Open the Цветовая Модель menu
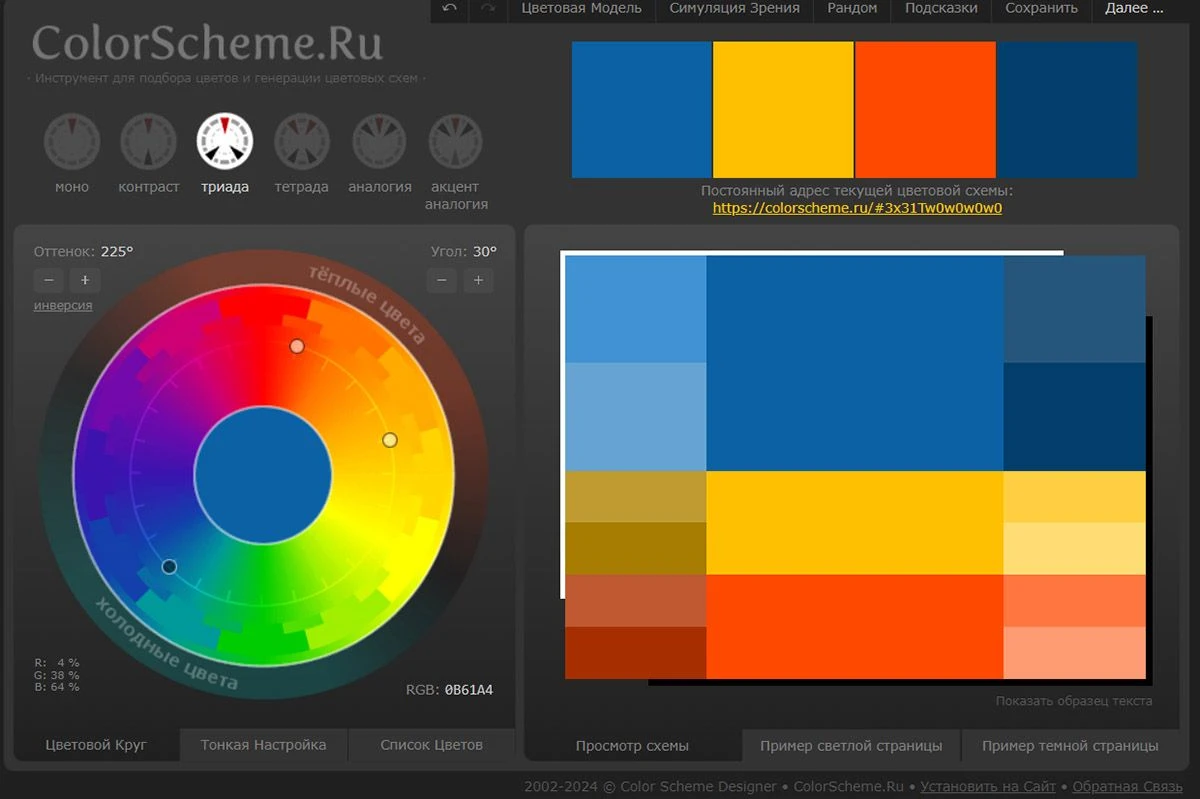This screenshot has width=1200, height=799. [581, 8]
